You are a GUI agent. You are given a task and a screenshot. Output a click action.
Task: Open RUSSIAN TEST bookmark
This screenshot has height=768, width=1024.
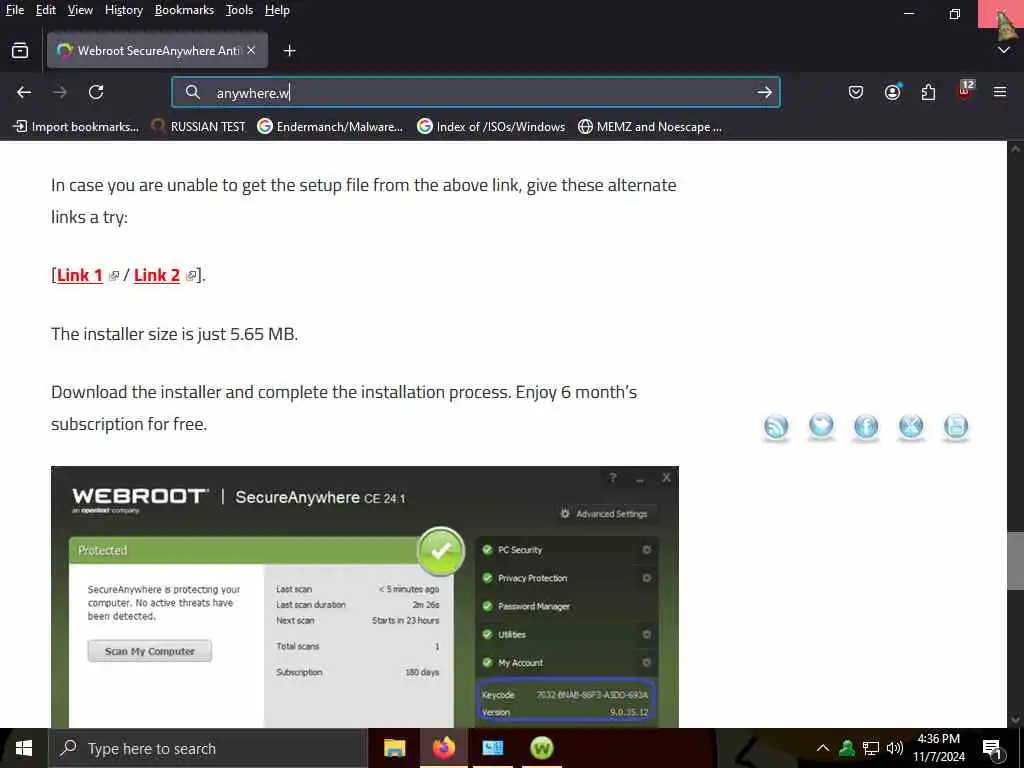pos(198,127)
